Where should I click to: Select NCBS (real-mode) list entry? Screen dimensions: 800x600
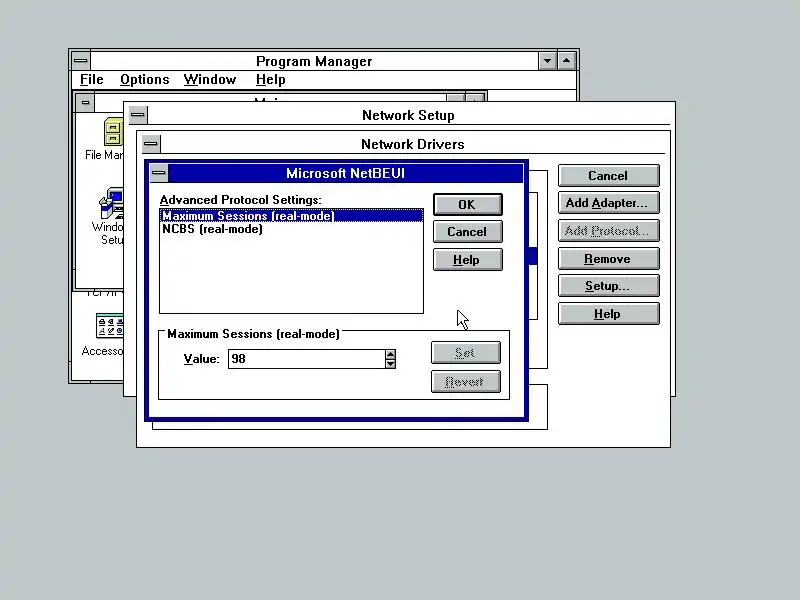[291, 229]
